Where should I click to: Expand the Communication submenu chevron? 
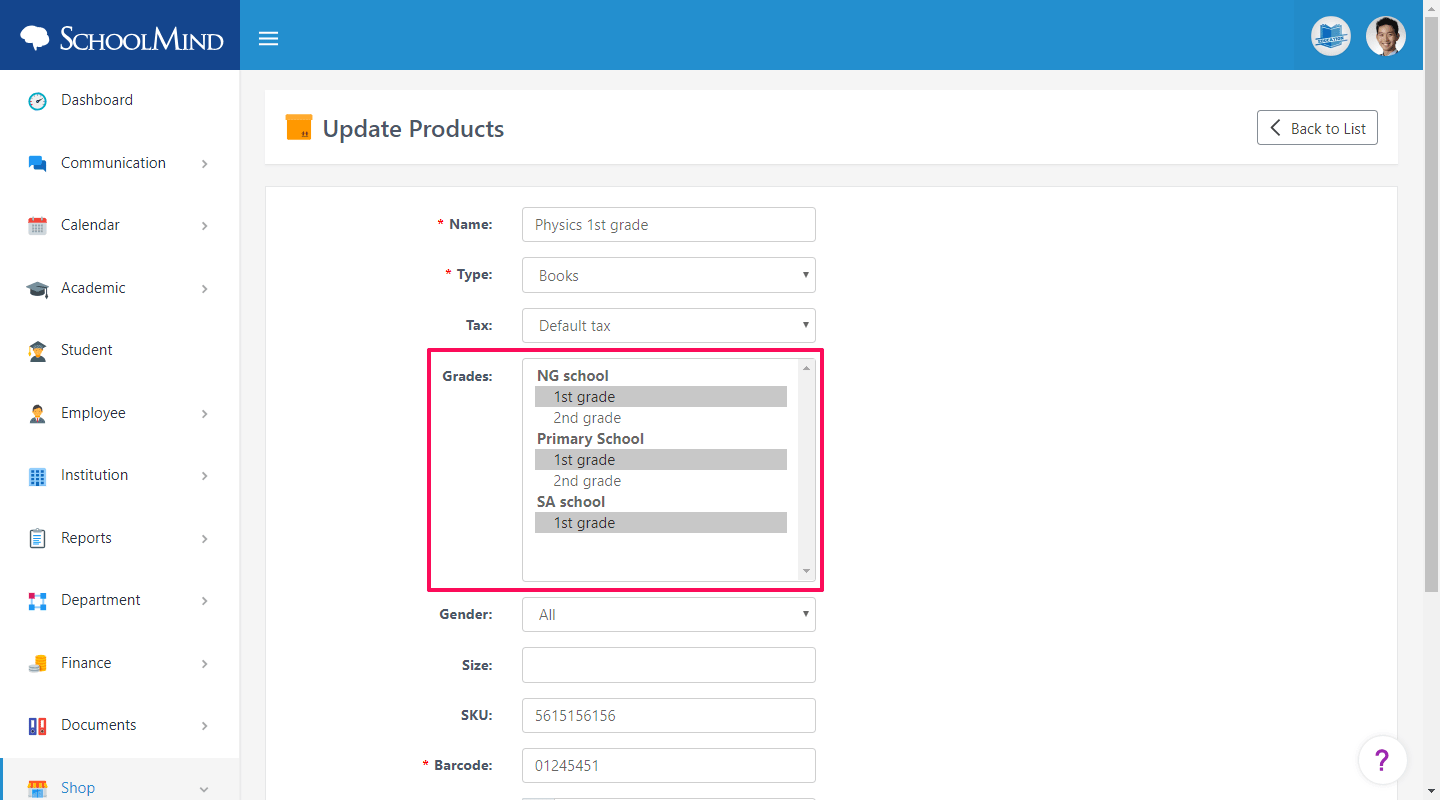tap(204, 164)
